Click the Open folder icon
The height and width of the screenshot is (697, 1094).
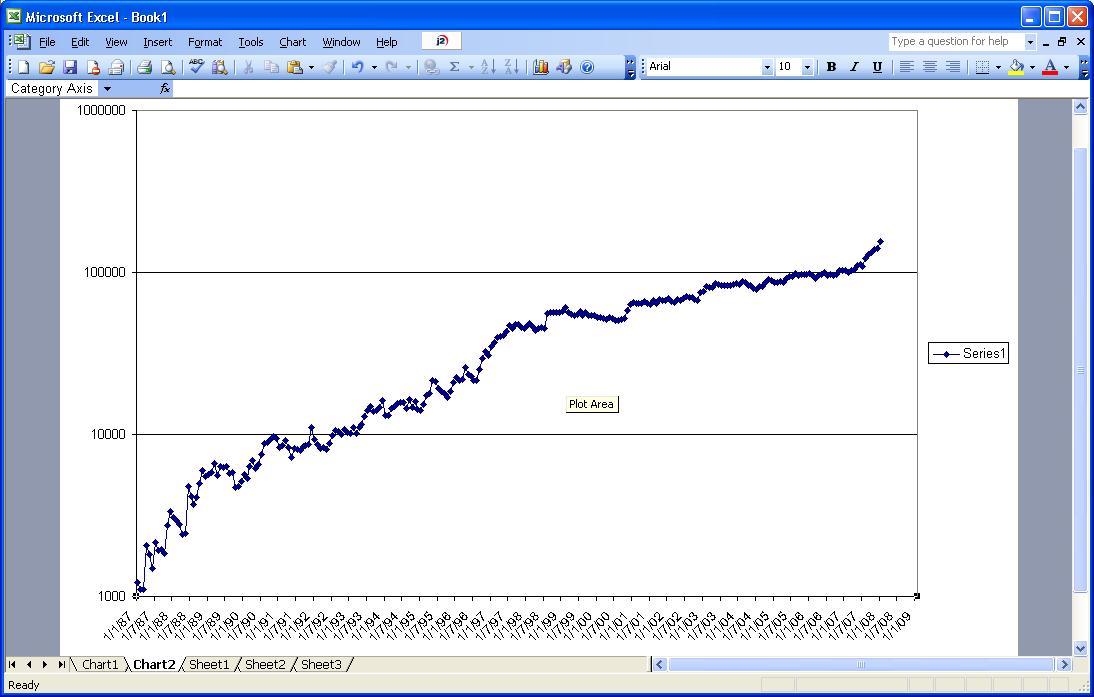46,67
